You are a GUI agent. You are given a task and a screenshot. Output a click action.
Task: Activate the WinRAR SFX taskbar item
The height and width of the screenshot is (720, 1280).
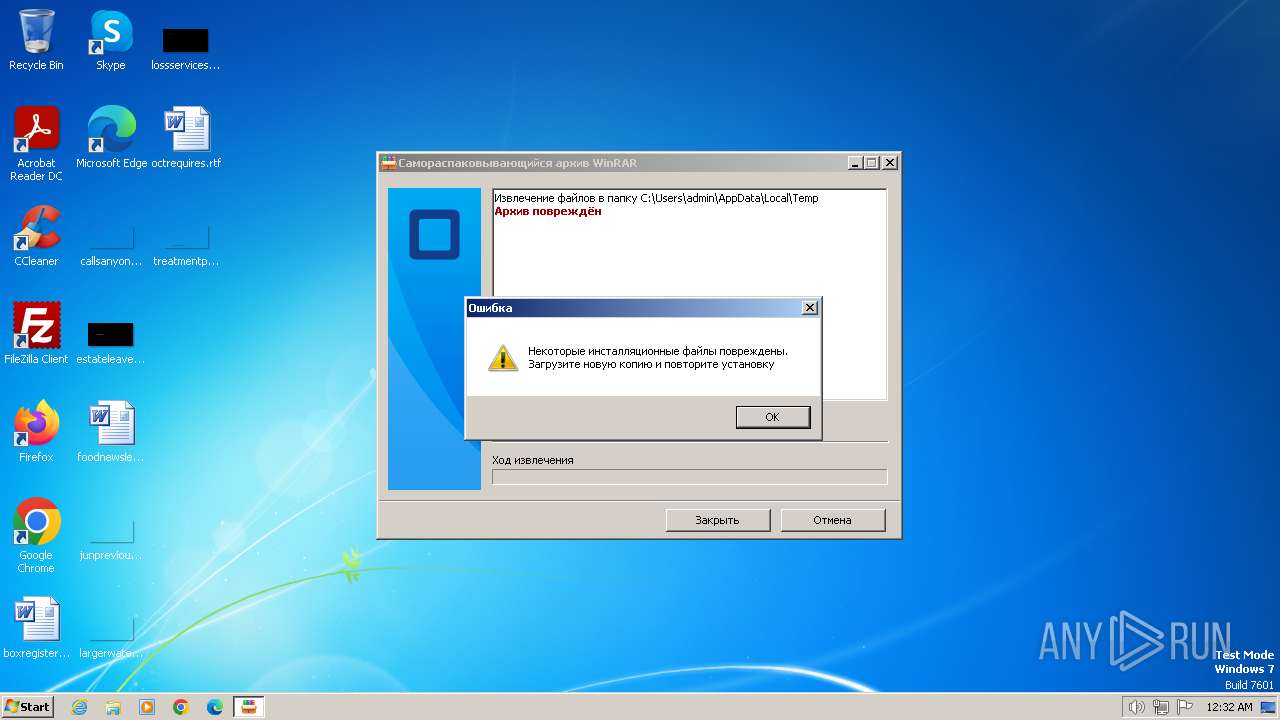[249, 707]
